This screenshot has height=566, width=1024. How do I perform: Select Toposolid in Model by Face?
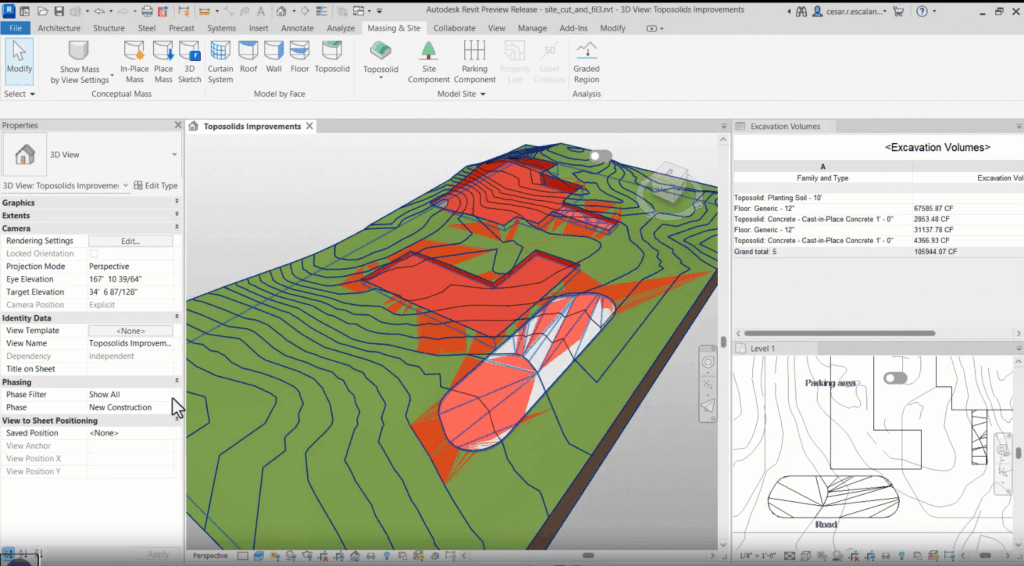click(332, 57)
